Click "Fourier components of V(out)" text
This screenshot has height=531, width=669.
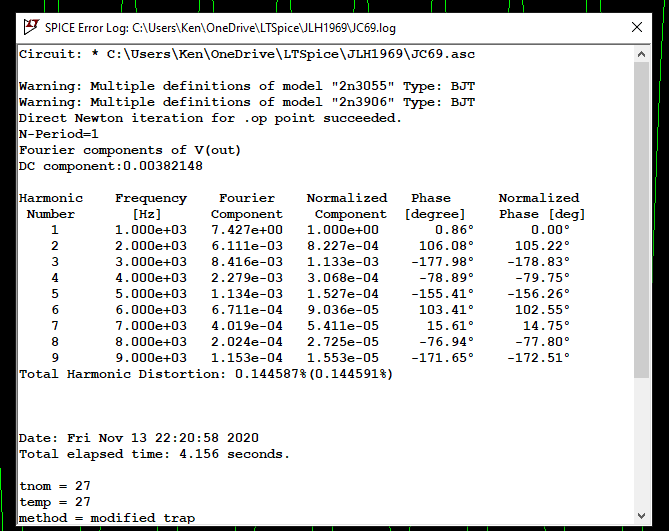click(x=130, y=150)
